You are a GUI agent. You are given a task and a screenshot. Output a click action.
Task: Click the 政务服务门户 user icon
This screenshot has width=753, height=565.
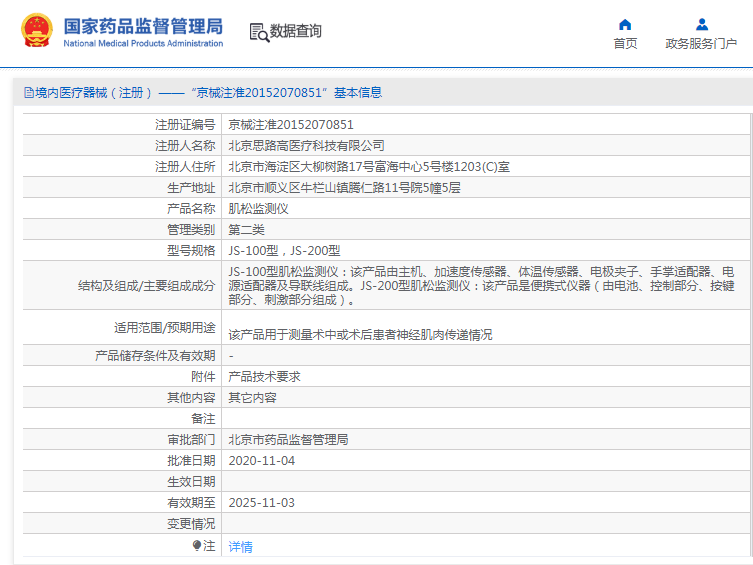702,24
